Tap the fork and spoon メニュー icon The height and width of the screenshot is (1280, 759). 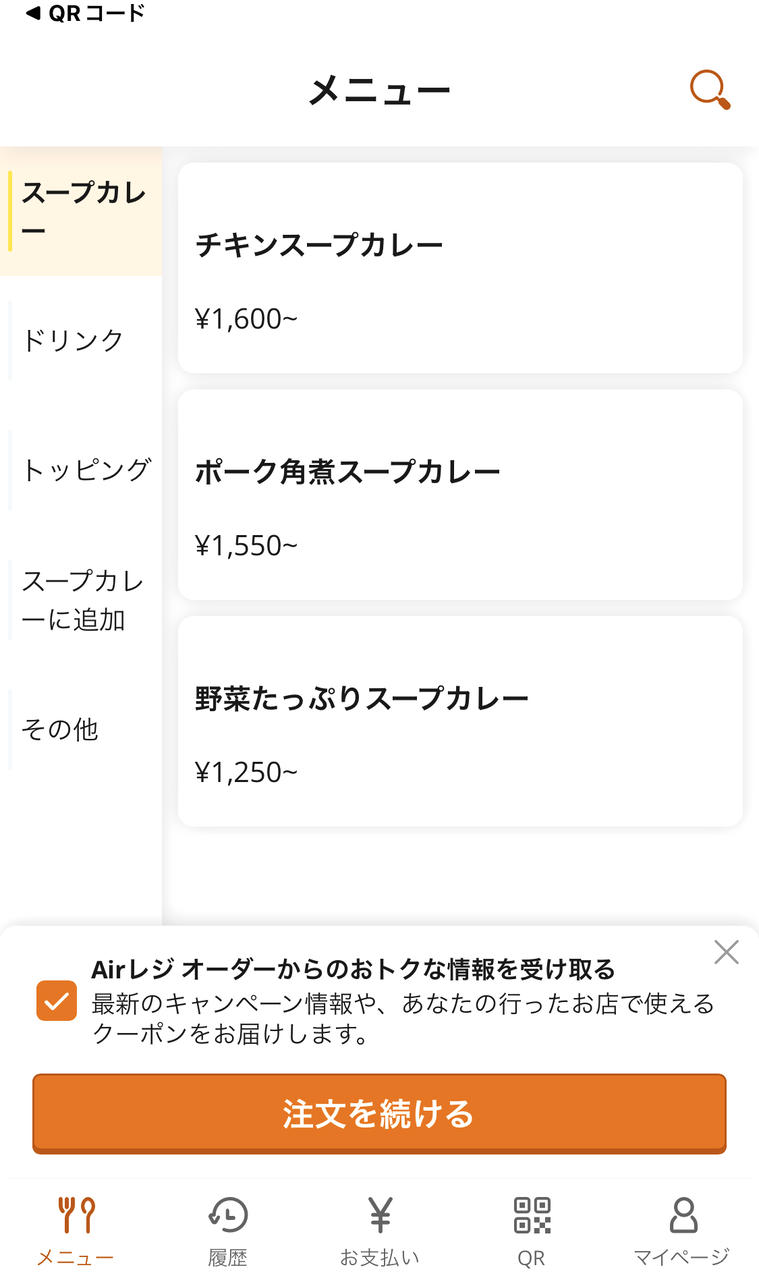[76, 1215]
